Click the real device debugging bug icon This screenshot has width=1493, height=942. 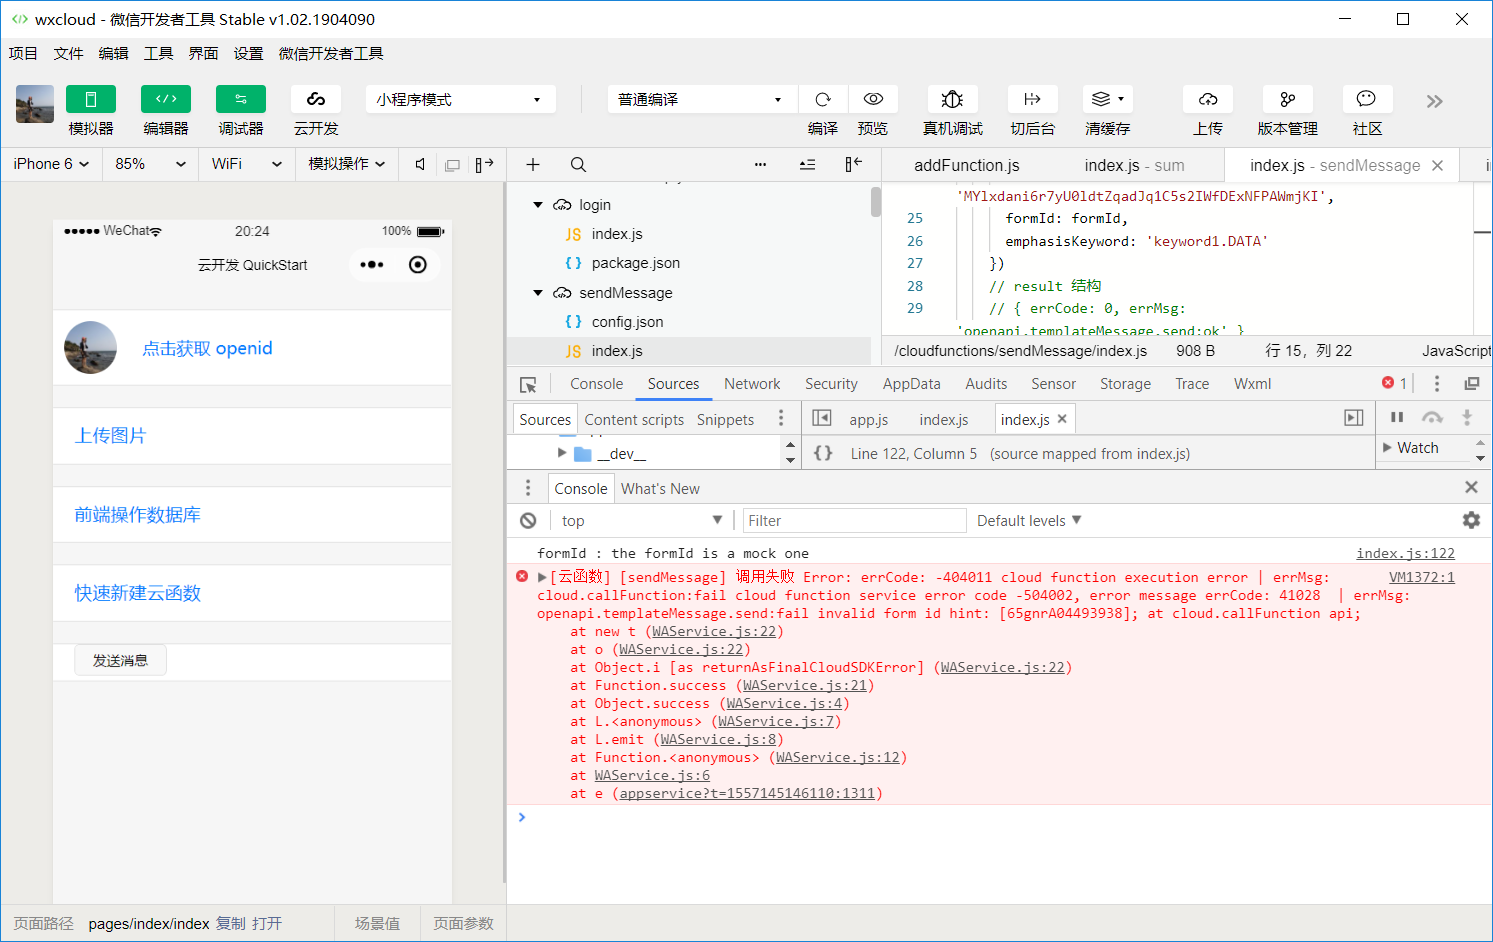(952, 99)
